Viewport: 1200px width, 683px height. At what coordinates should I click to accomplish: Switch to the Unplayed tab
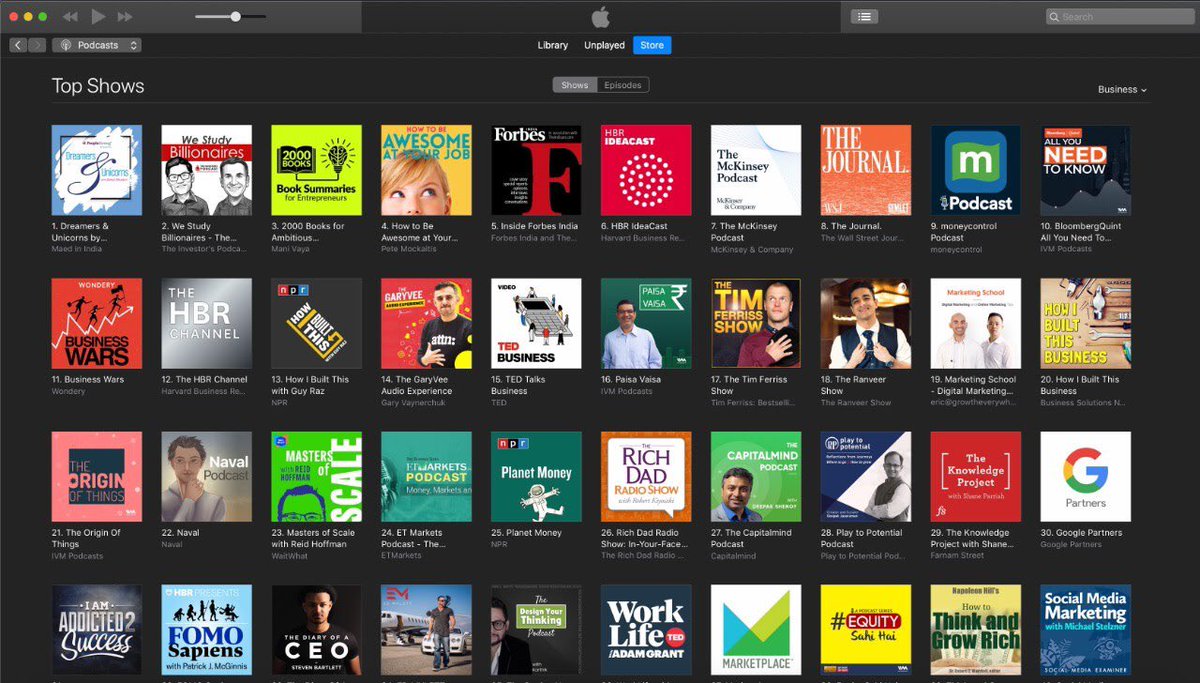[604, 45]
